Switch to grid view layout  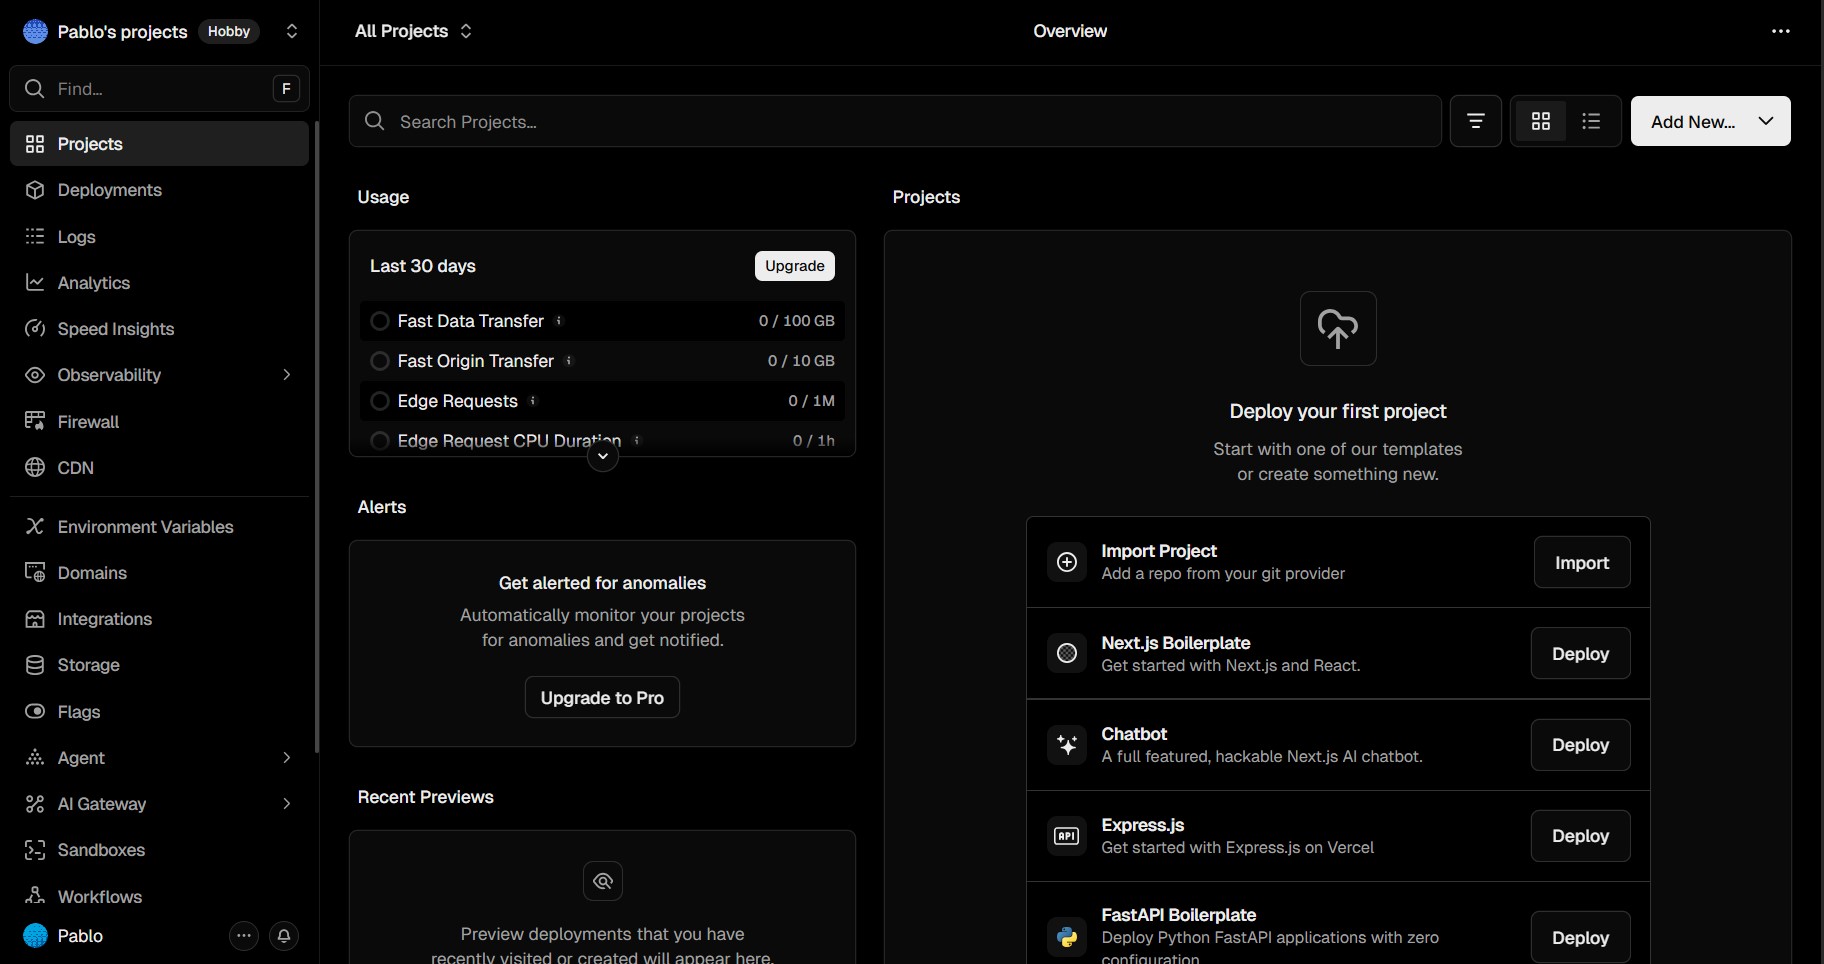point(1541,121)
